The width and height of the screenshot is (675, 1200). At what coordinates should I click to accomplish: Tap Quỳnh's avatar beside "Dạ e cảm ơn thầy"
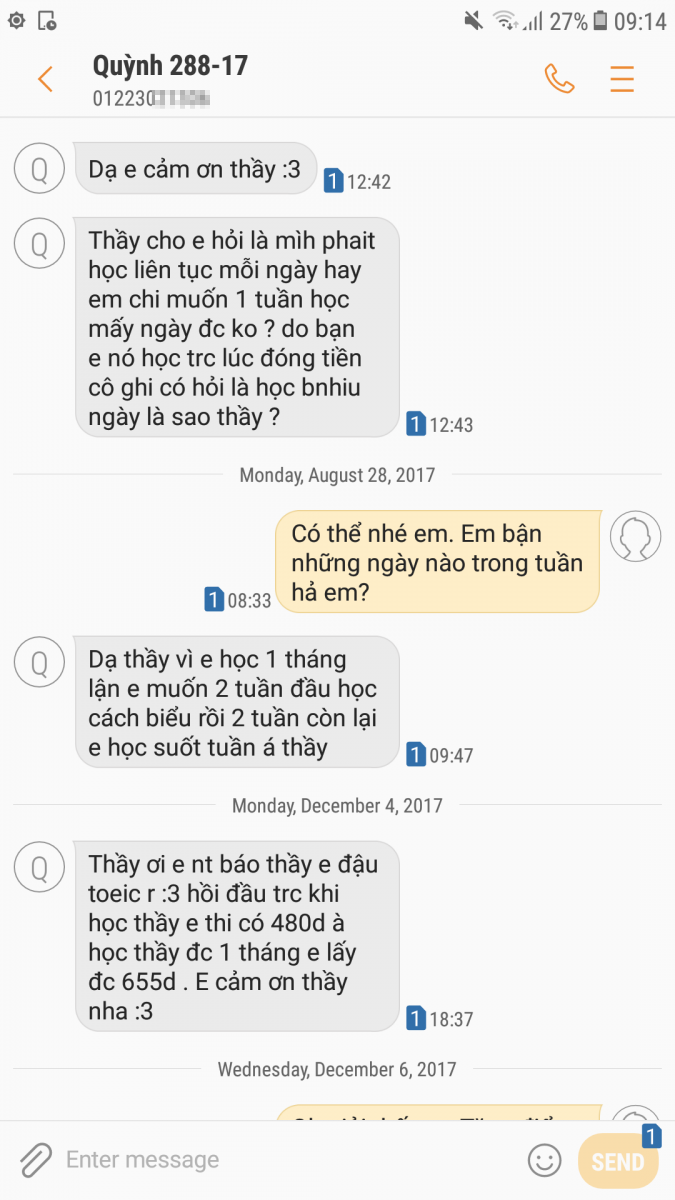click(x=40, y=169)
